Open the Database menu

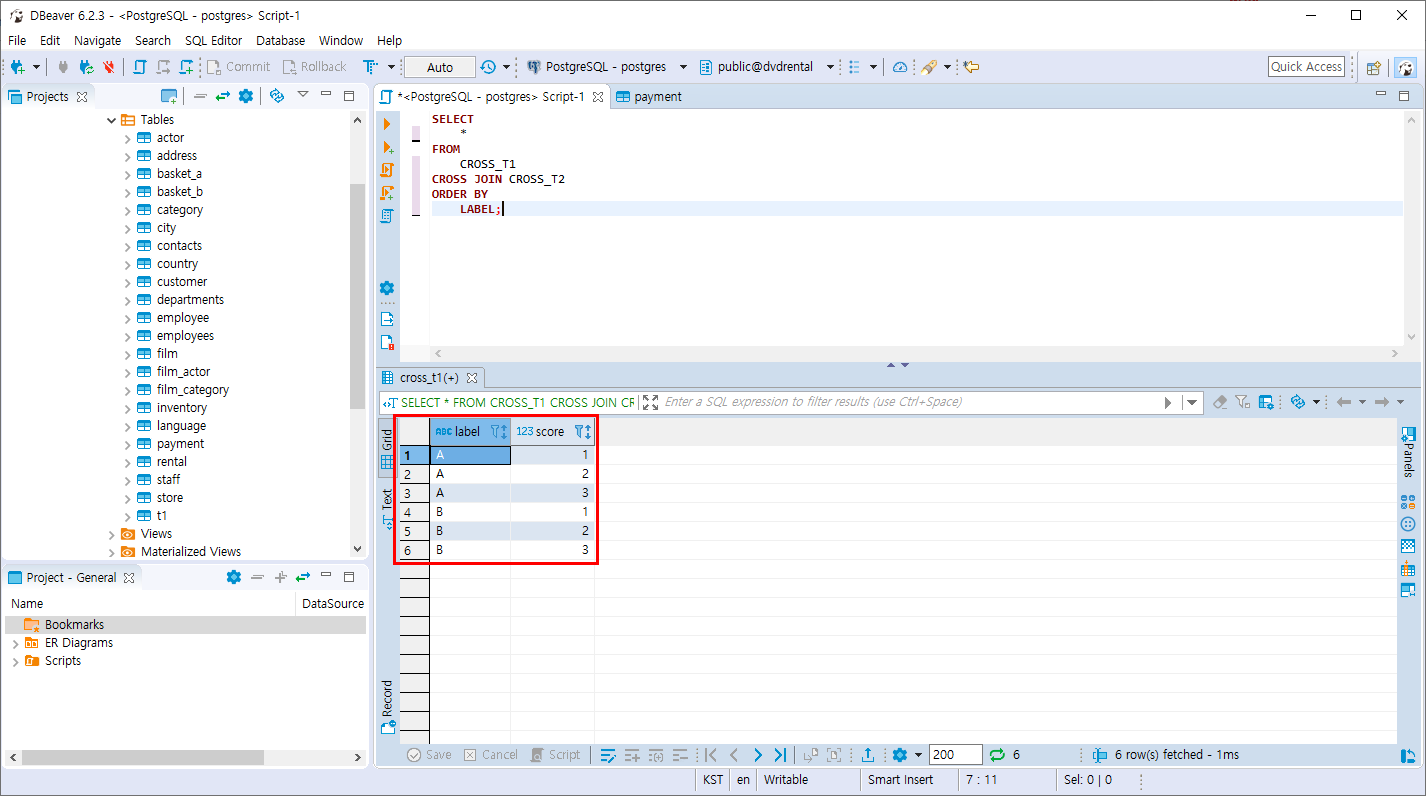[280, 40]
